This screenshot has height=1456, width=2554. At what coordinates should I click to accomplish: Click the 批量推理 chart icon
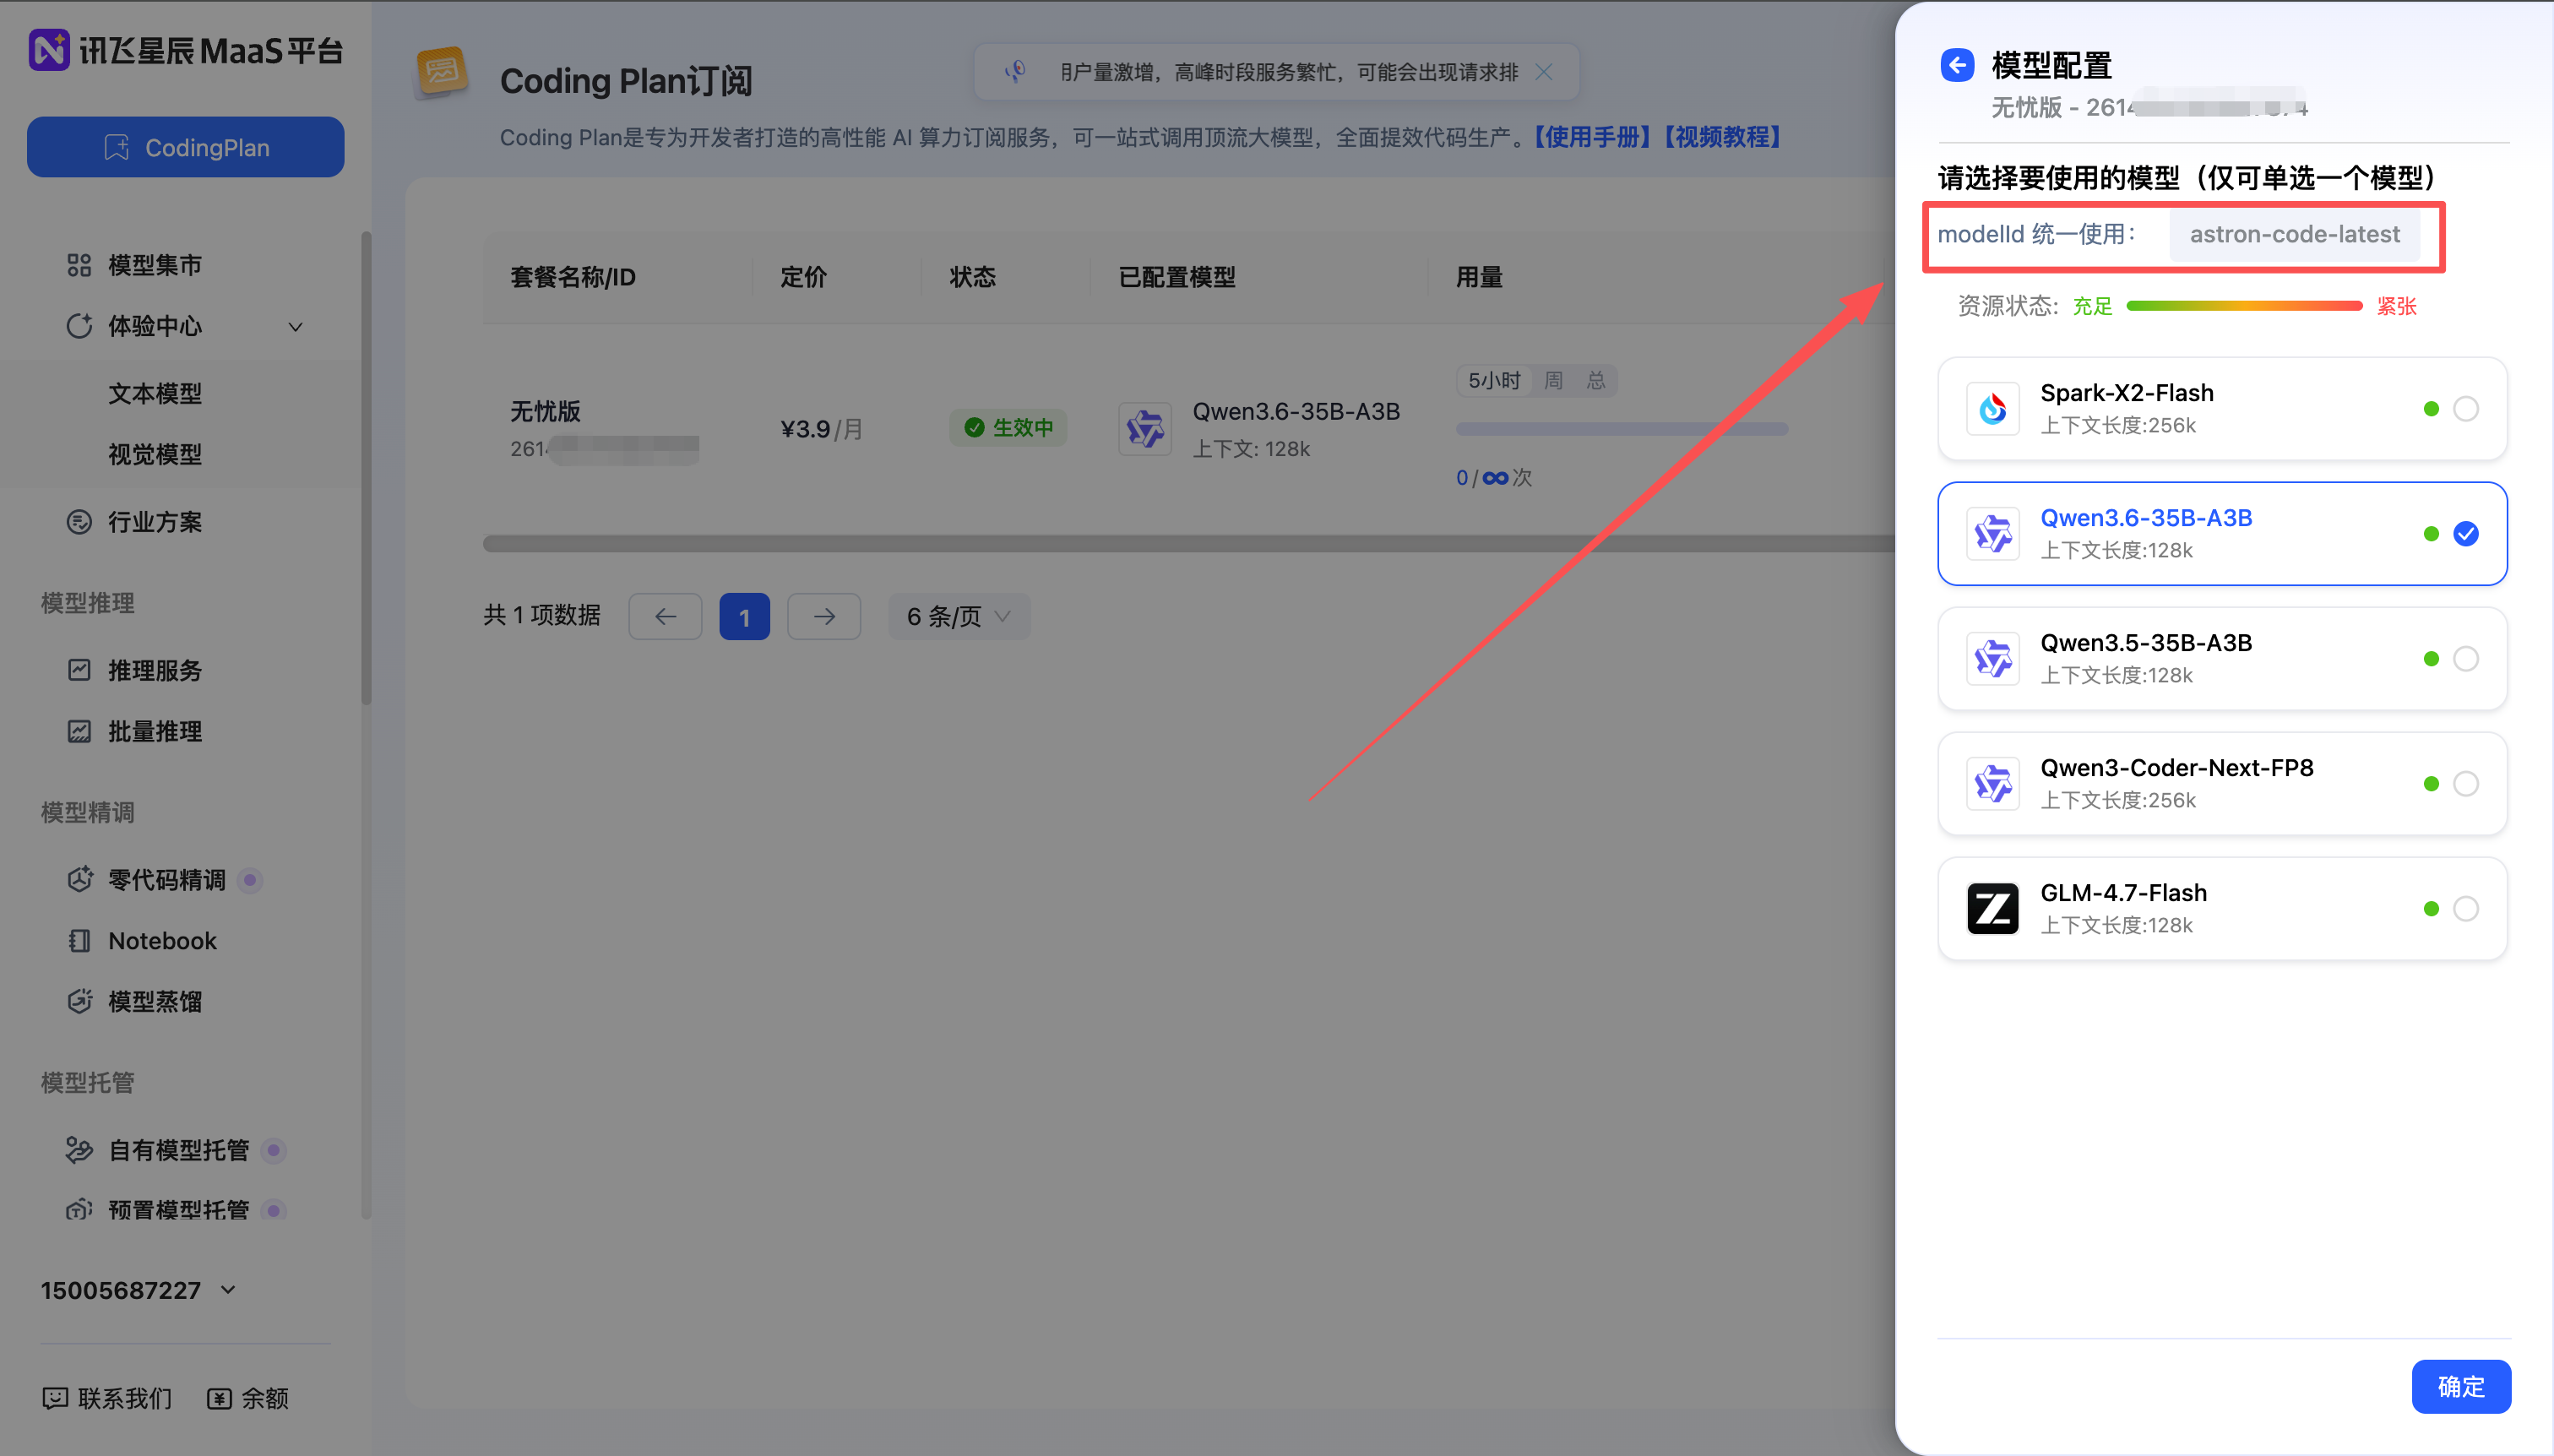pos(79,731)
